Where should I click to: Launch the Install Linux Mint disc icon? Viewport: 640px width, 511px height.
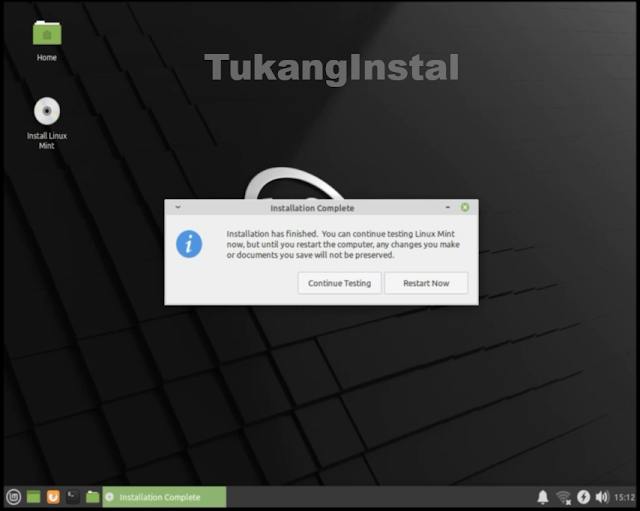point(47,122)
